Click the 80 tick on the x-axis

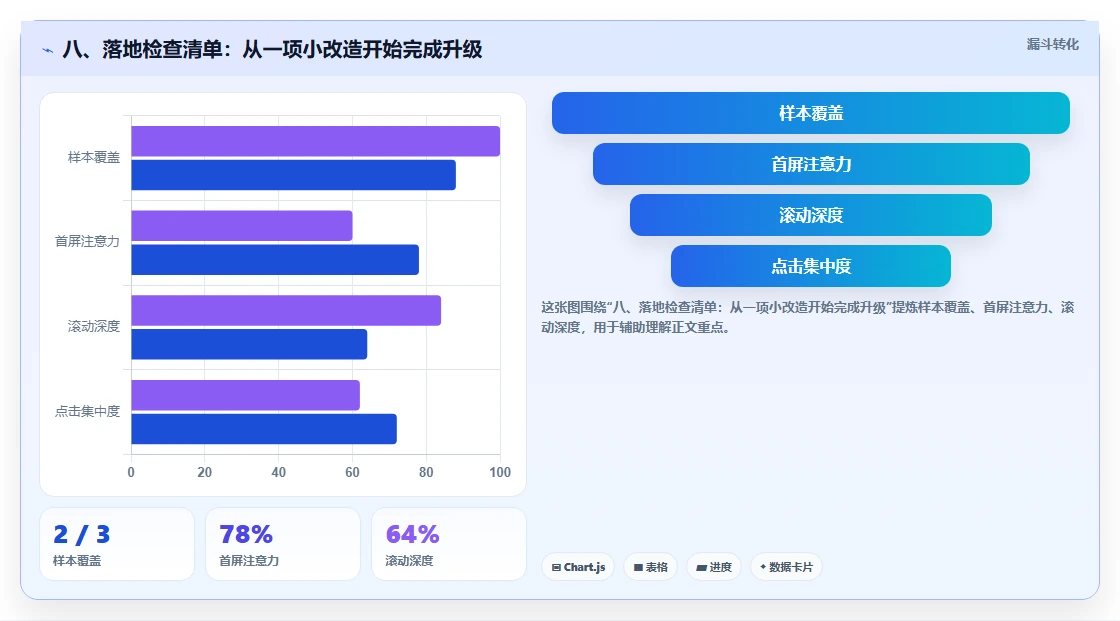point(426,472)
